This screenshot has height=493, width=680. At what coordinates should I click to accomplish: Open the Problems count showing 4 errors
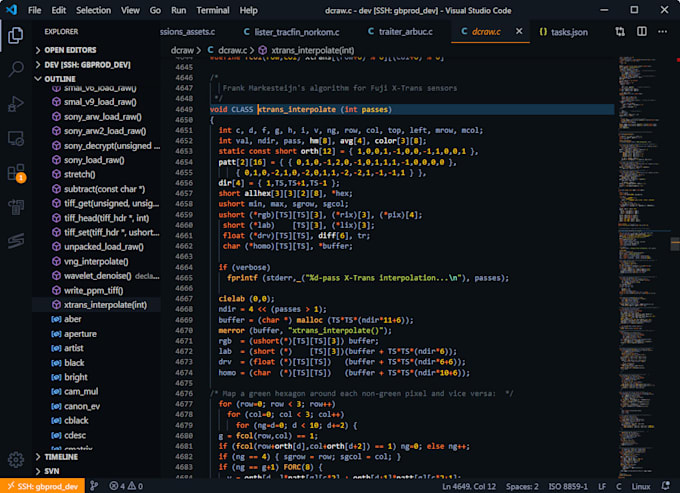point(126,486)
